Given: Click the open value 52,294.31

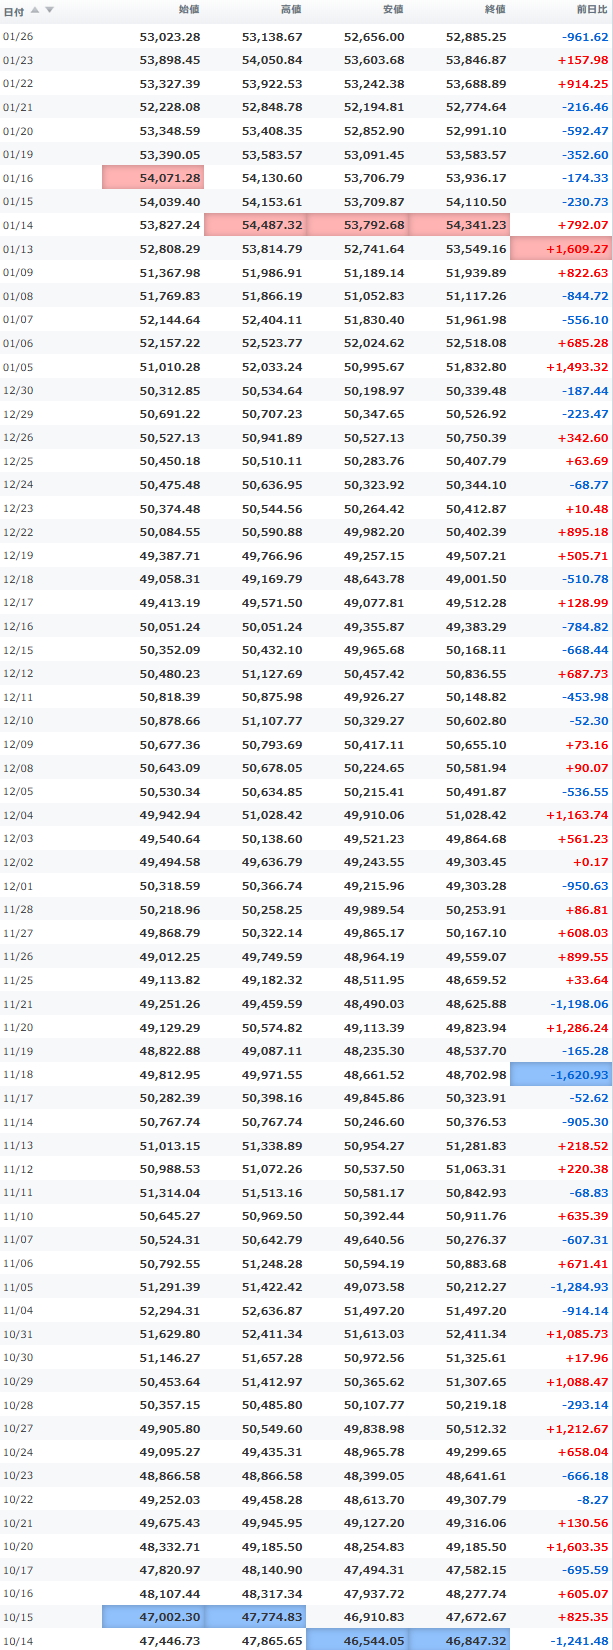Looking at the screenshot, I should click(x=170, y=1311).
